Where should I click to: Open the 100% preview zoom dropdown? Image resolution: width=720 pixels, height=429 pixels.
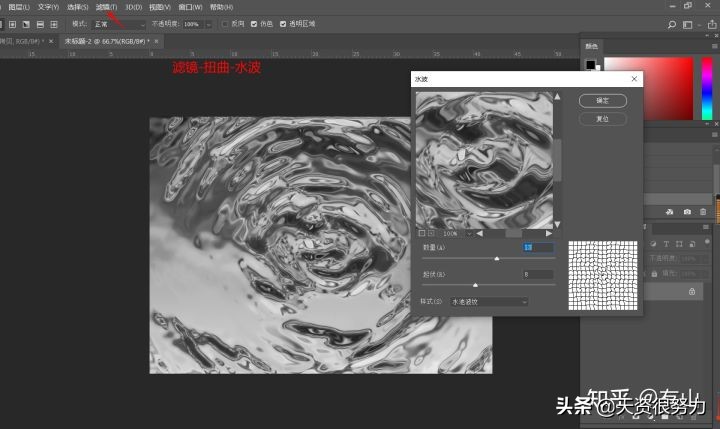coord(469,234)
